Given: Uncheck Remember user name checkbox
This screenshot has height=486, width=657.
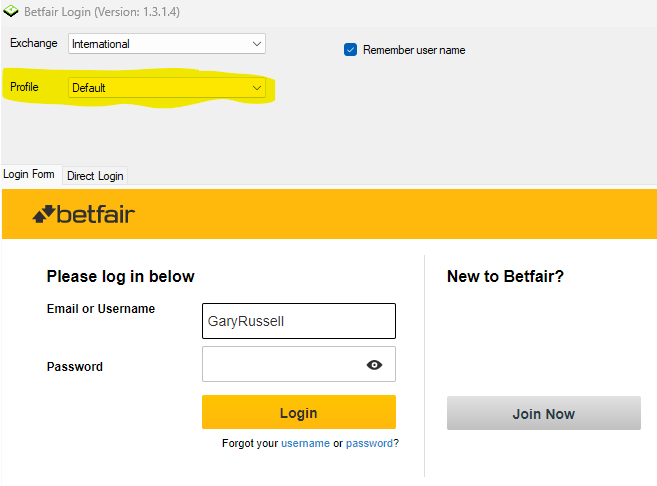Looking at the screenshot, I should pos(350,50).
